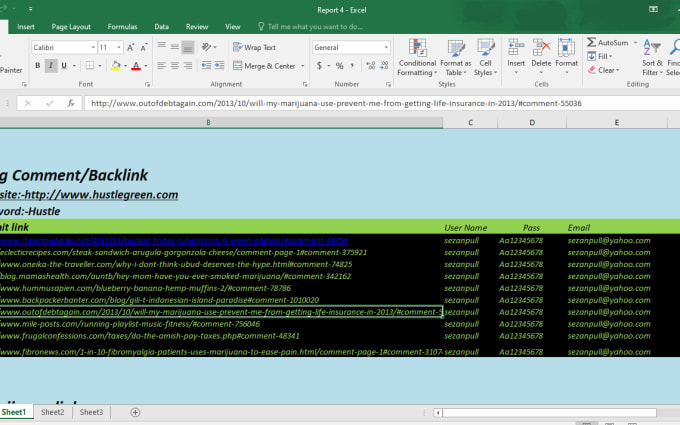The height and width of the screenshot is (425, 680).
Task: Open the Merge & Center dropdown arrow
Action: click(303, 66)
